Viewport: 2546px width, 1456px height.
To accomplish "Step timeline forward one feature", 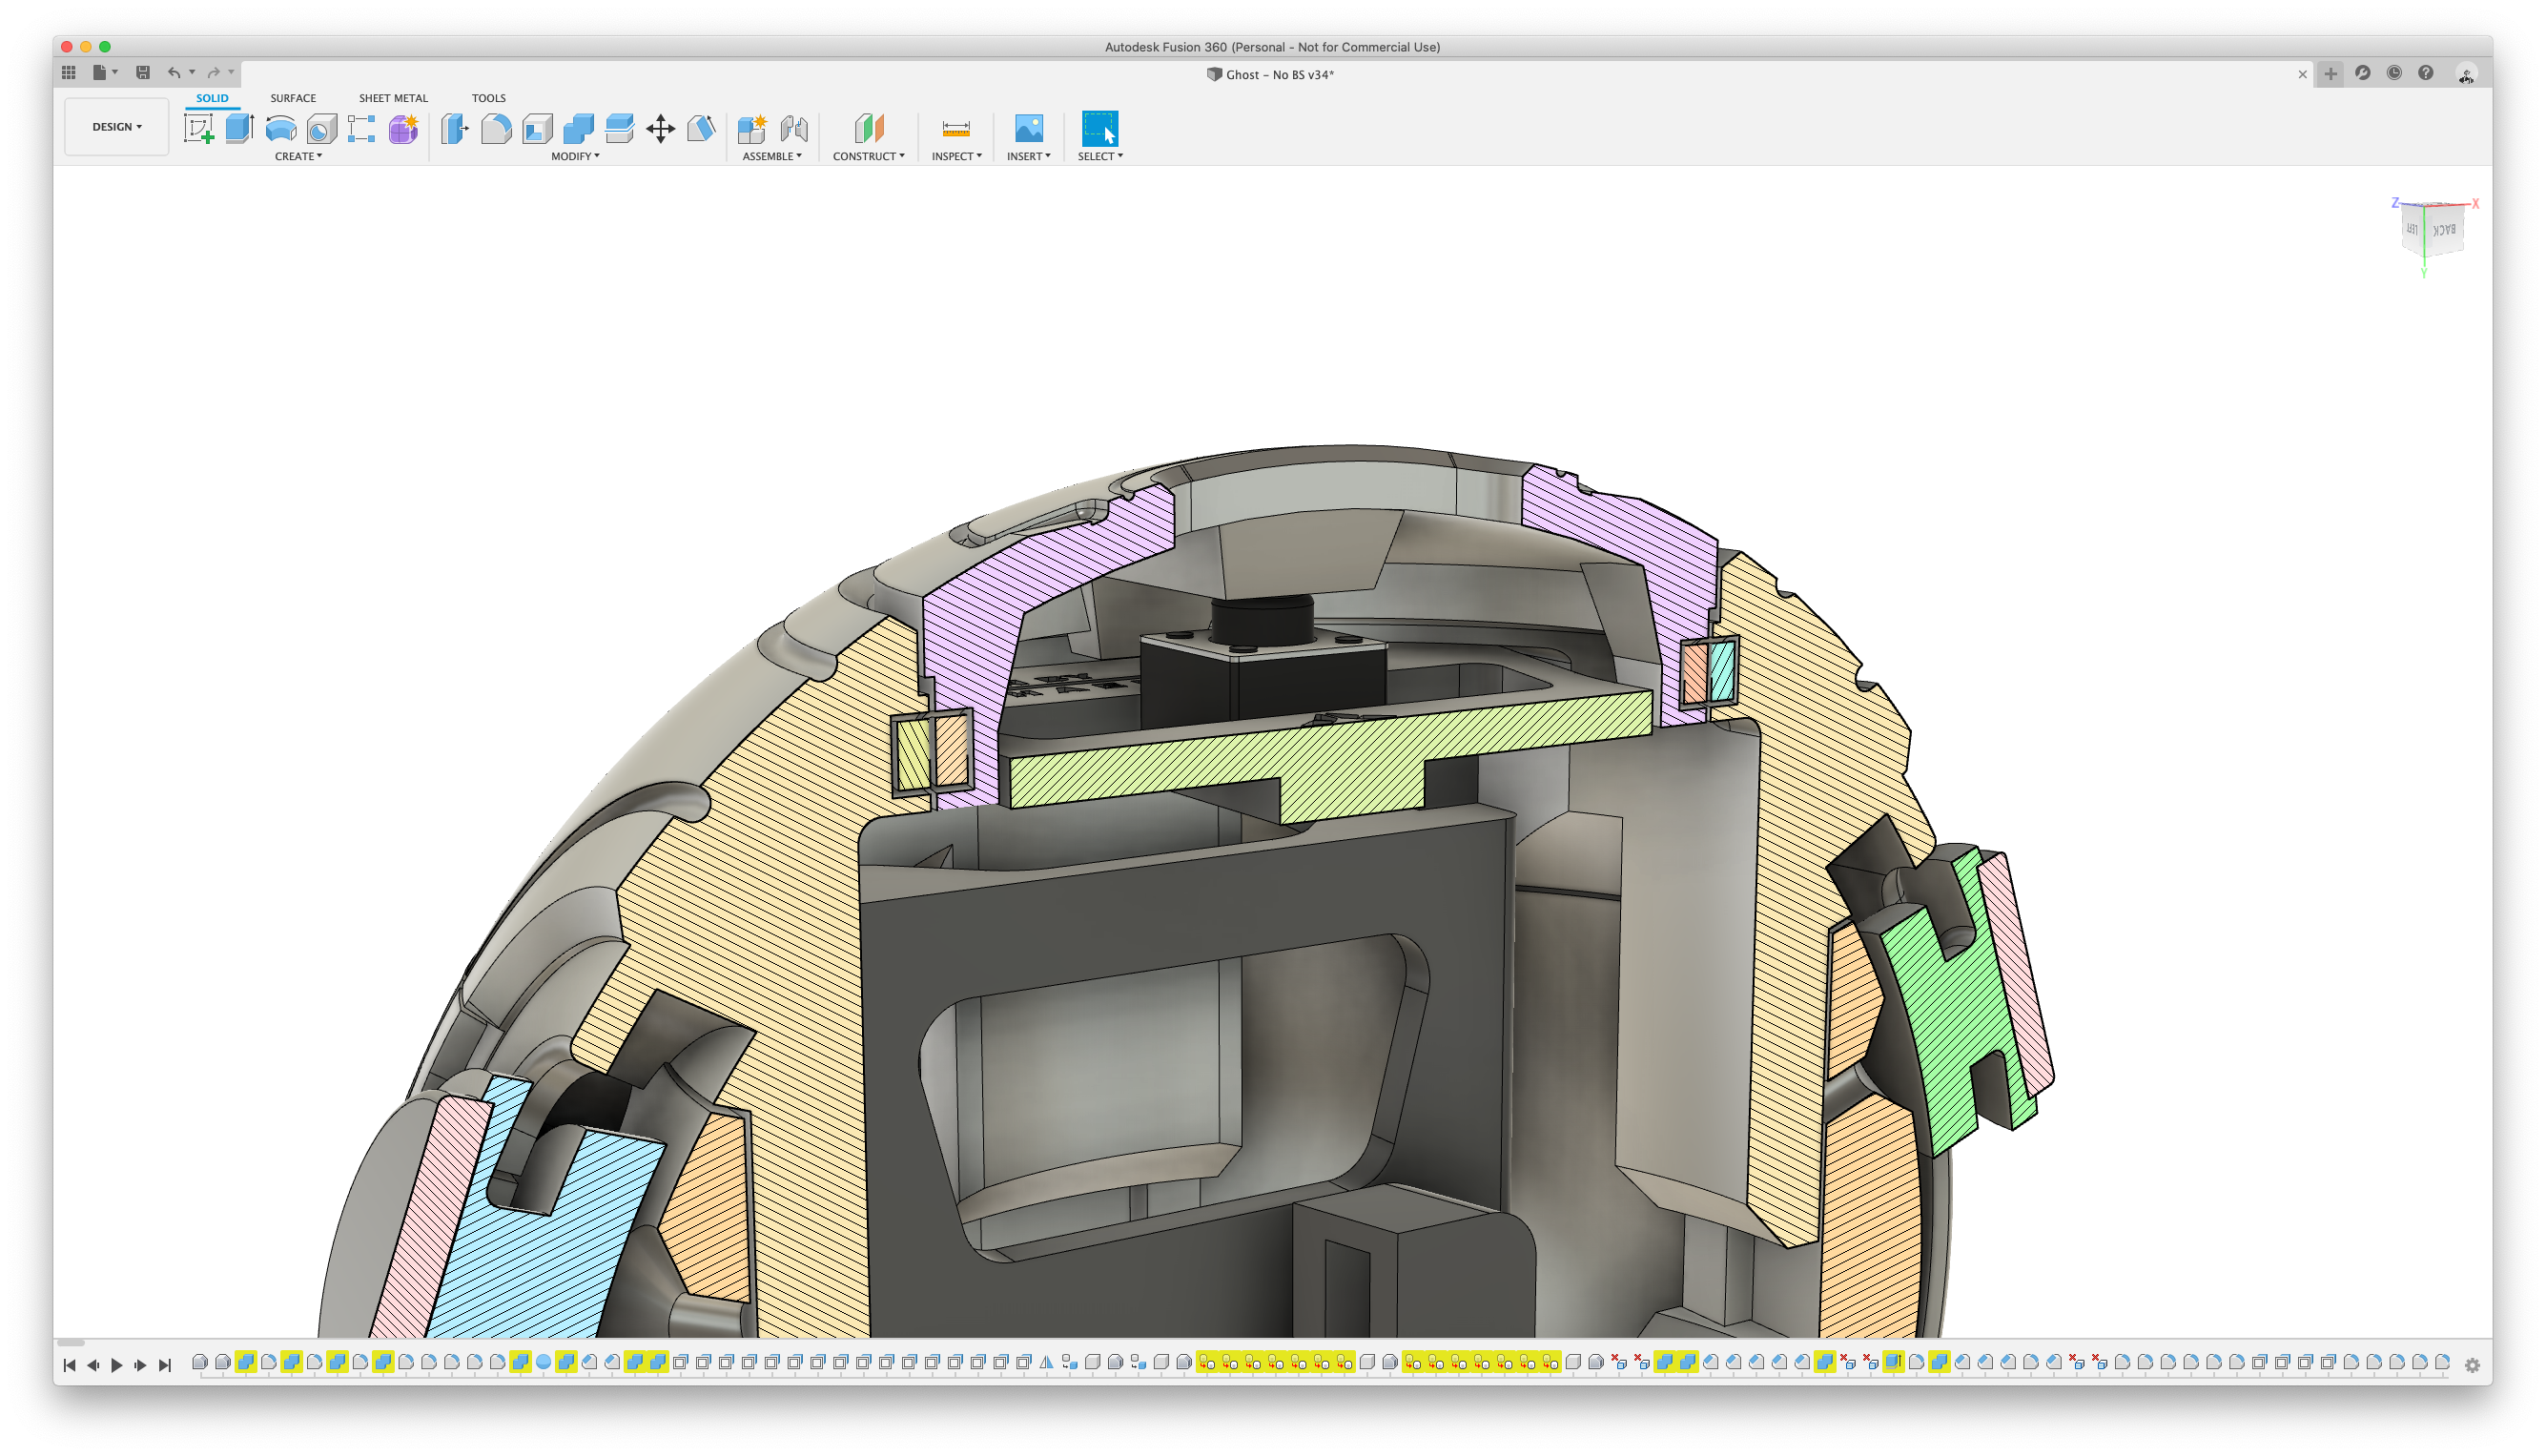I will click(141, 1365).
